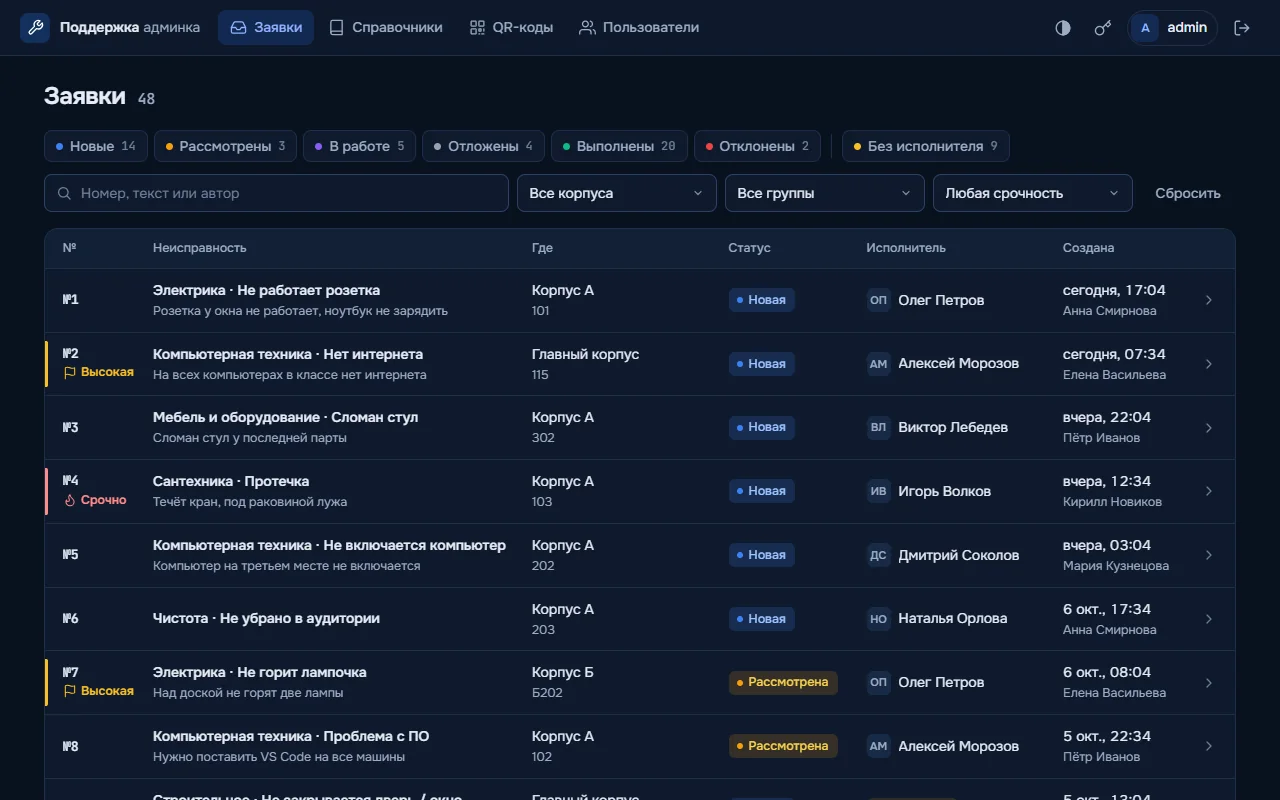
Task: Switch to the QR-коды tab
Action: (511, 28)
